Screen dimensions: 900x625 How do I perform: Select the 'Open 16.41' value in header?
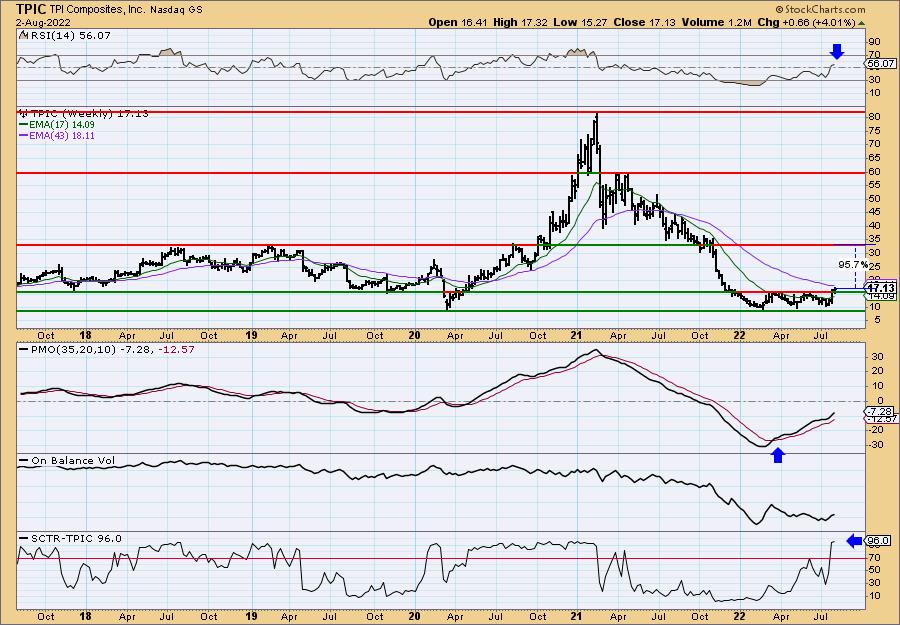[458, 22]
